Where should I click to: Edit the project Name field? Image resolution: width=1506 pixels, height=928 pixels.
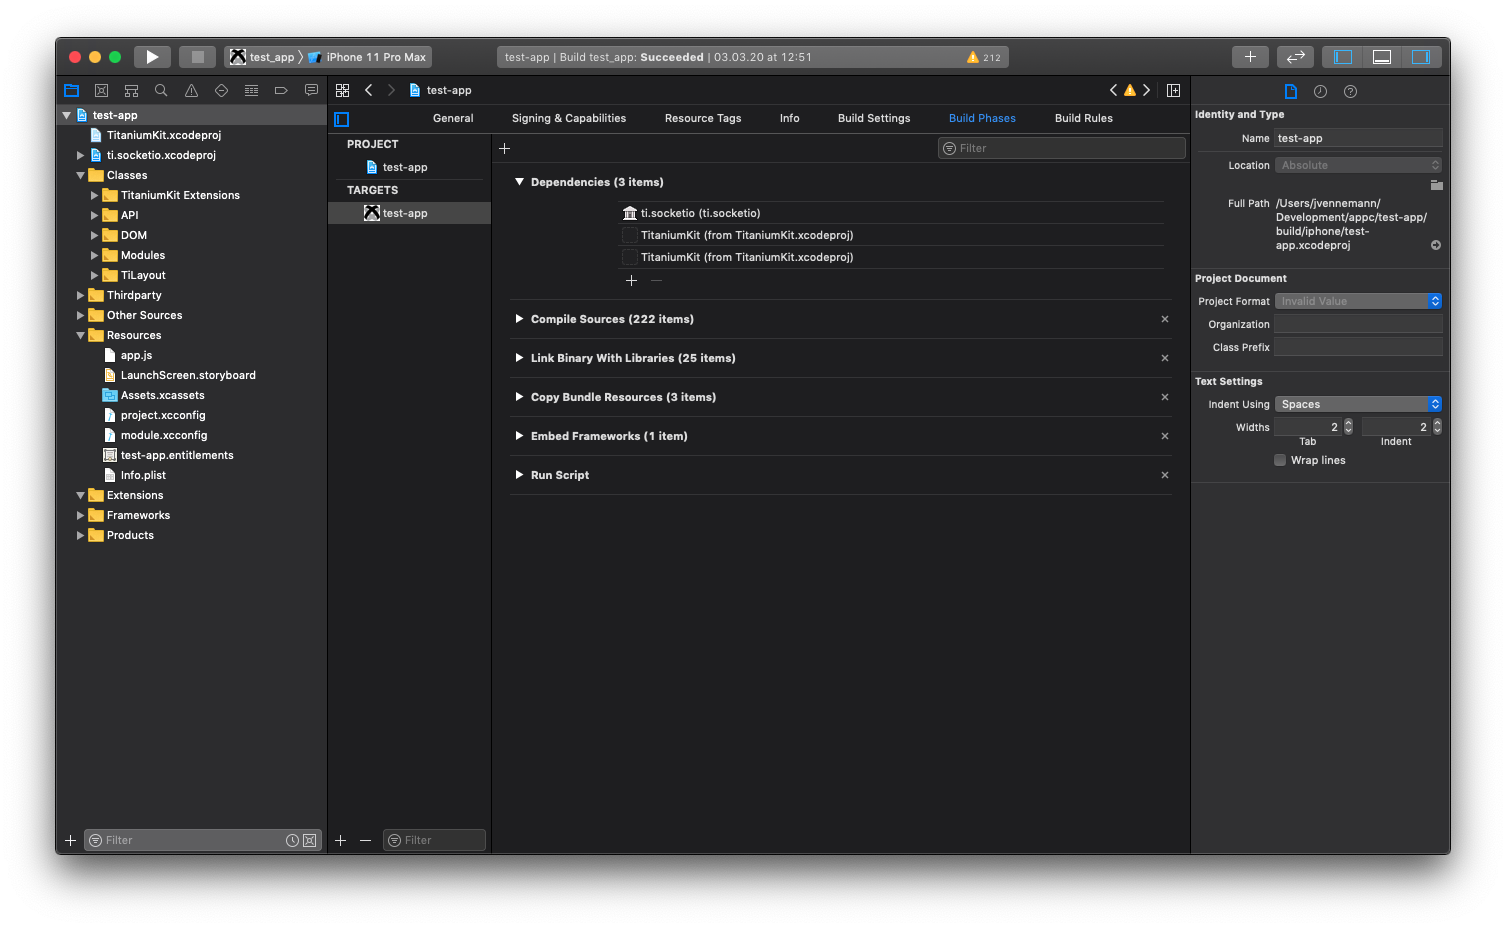[x=1358, y=138]
